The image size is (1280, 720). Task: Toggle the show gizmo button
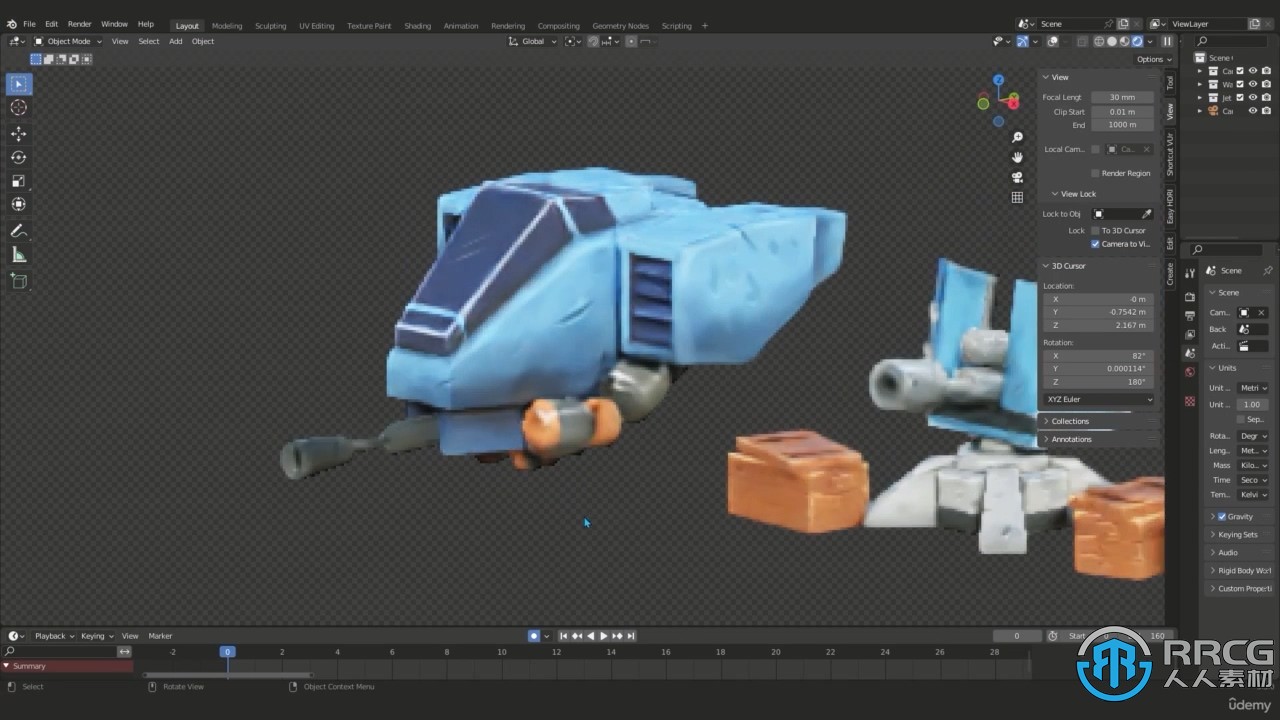click(x=1022, y=41)
